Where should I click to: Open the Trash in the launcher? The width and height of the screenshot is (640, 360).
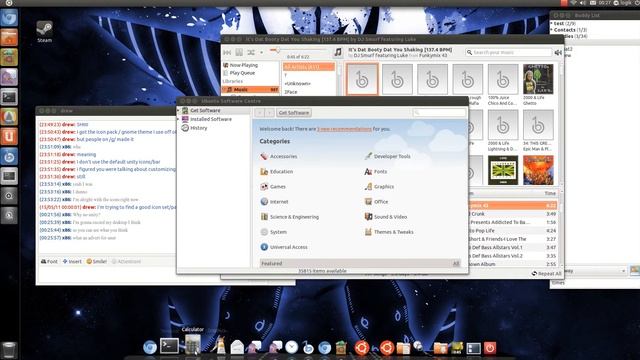[9, 349]
